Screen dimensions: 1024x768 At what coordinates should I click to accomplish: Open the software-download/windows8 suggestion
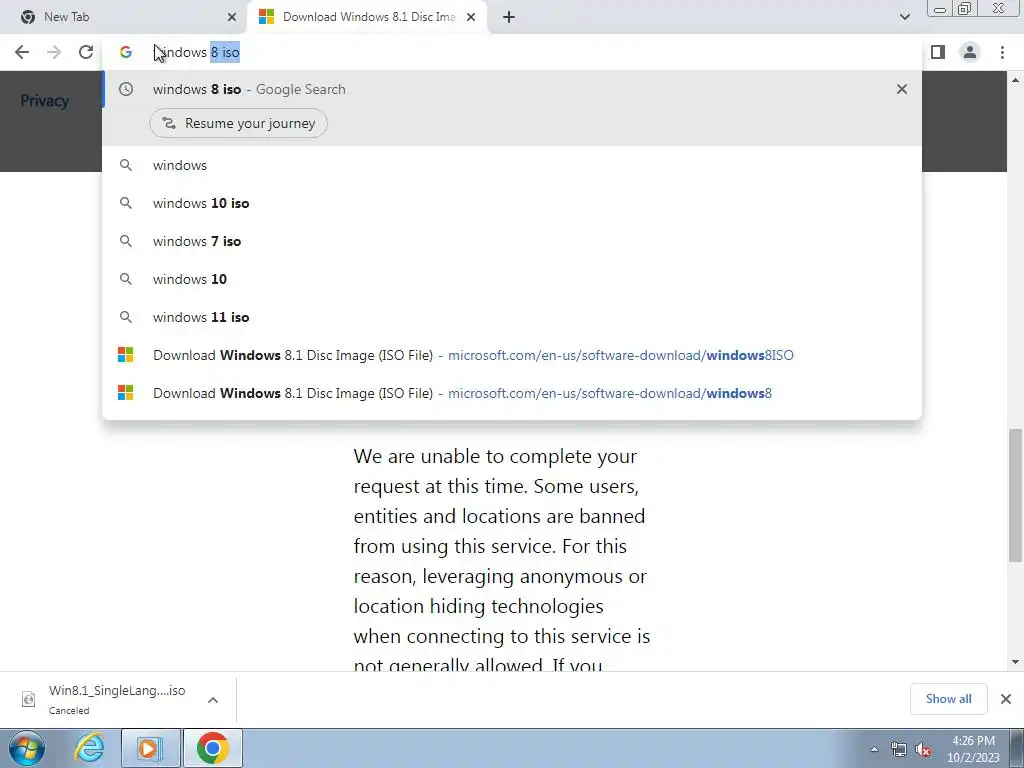pos(512,393)
